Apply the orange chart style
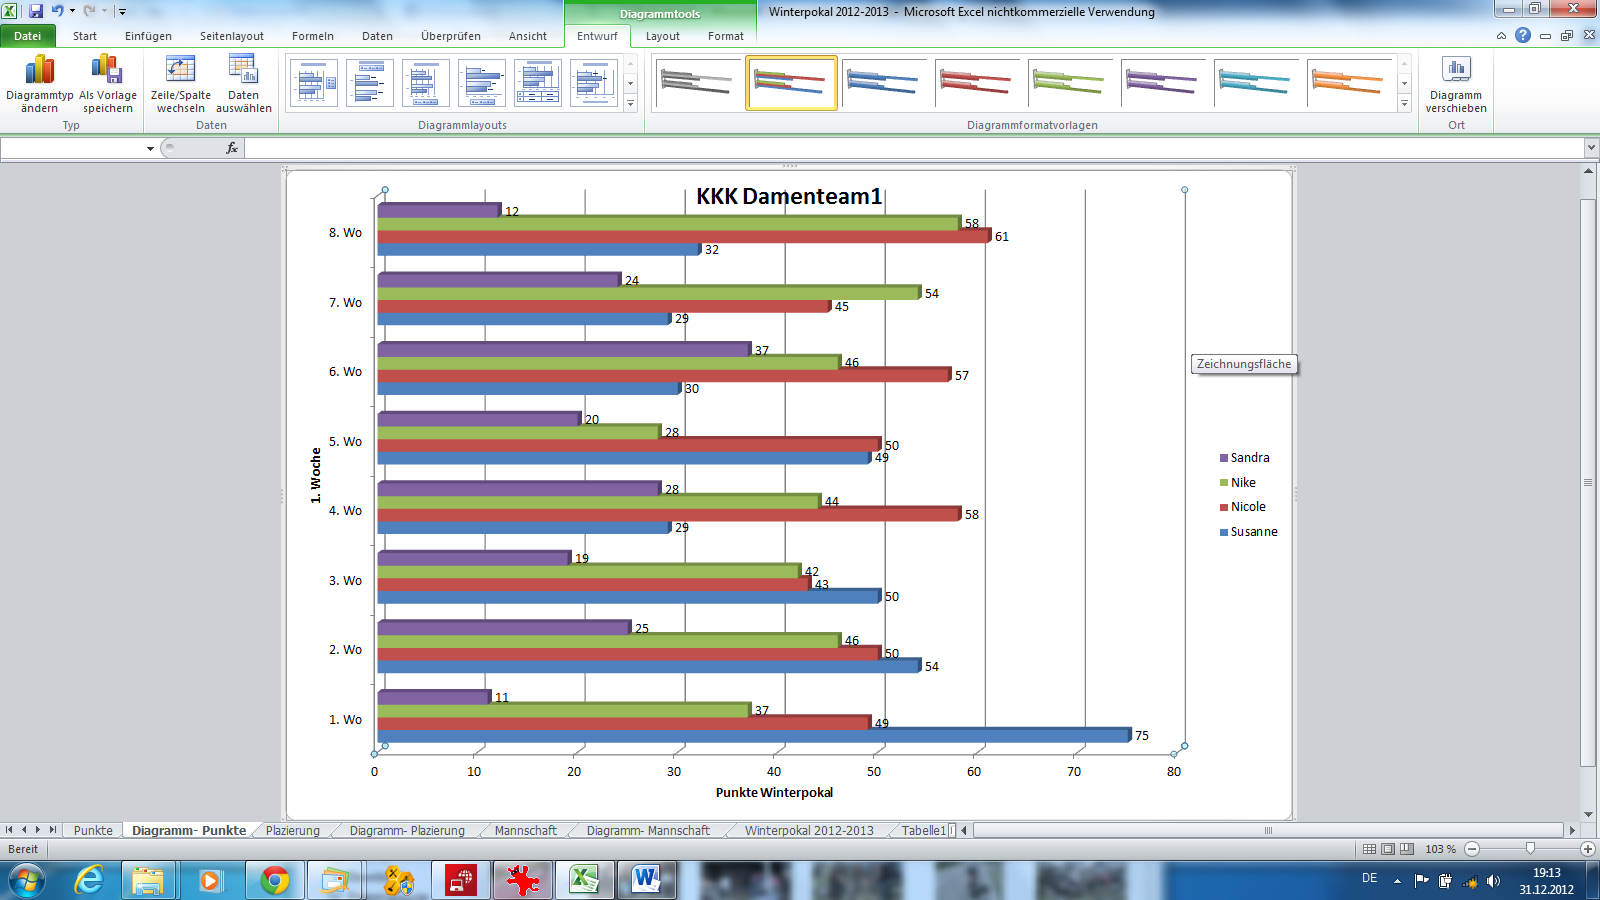 pos(1349,83)
